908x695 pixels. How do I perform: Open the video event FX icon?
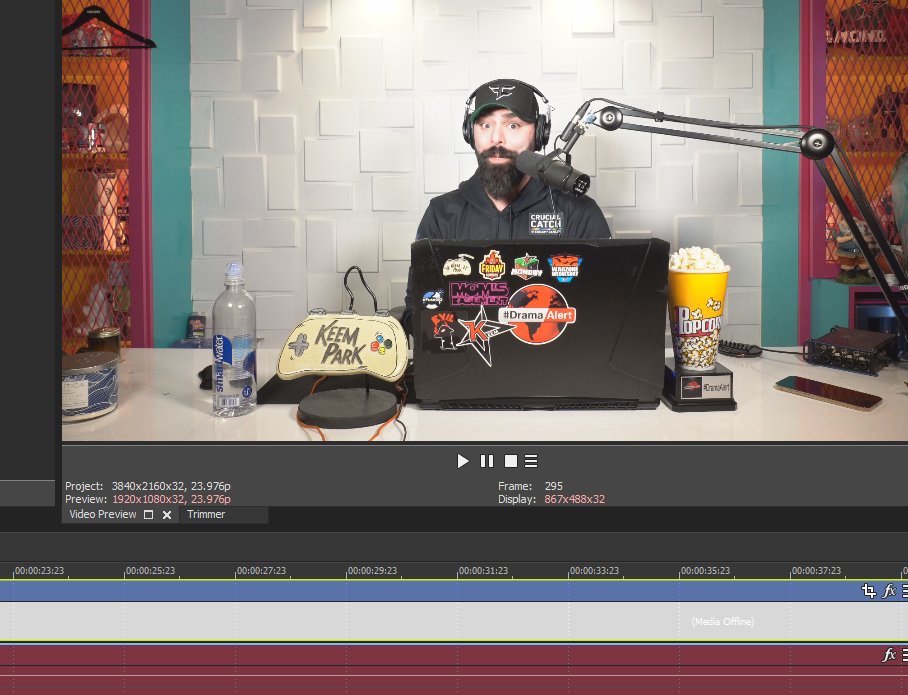point(889,591)
